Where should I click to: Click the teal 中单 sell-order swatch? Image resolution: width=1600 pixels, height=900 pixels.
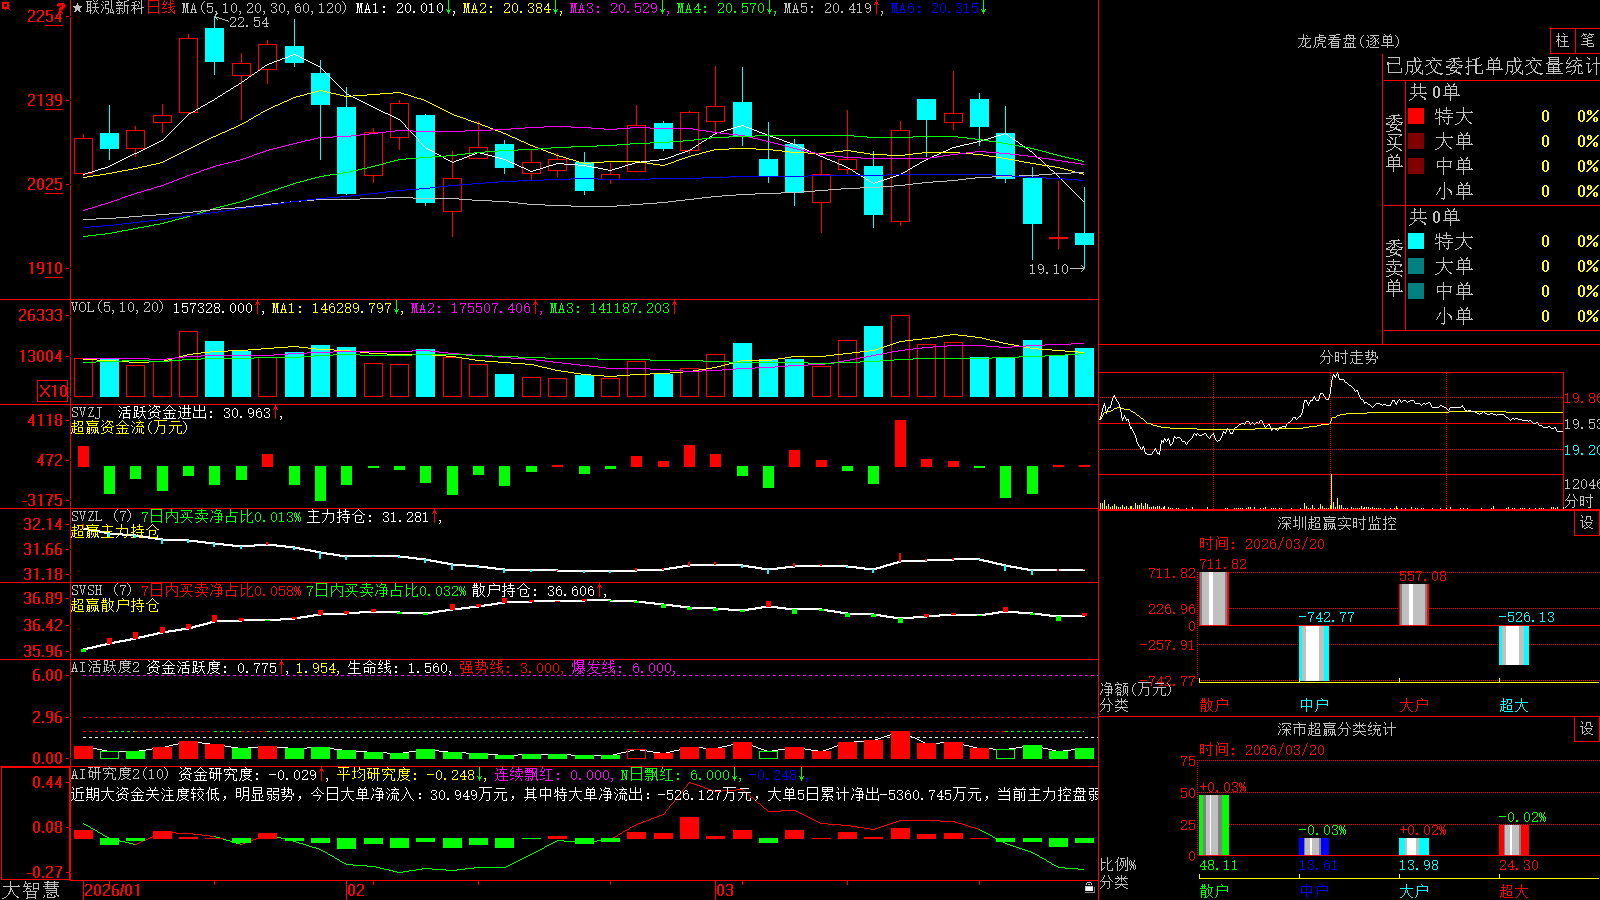click(x=1416, y=291)
